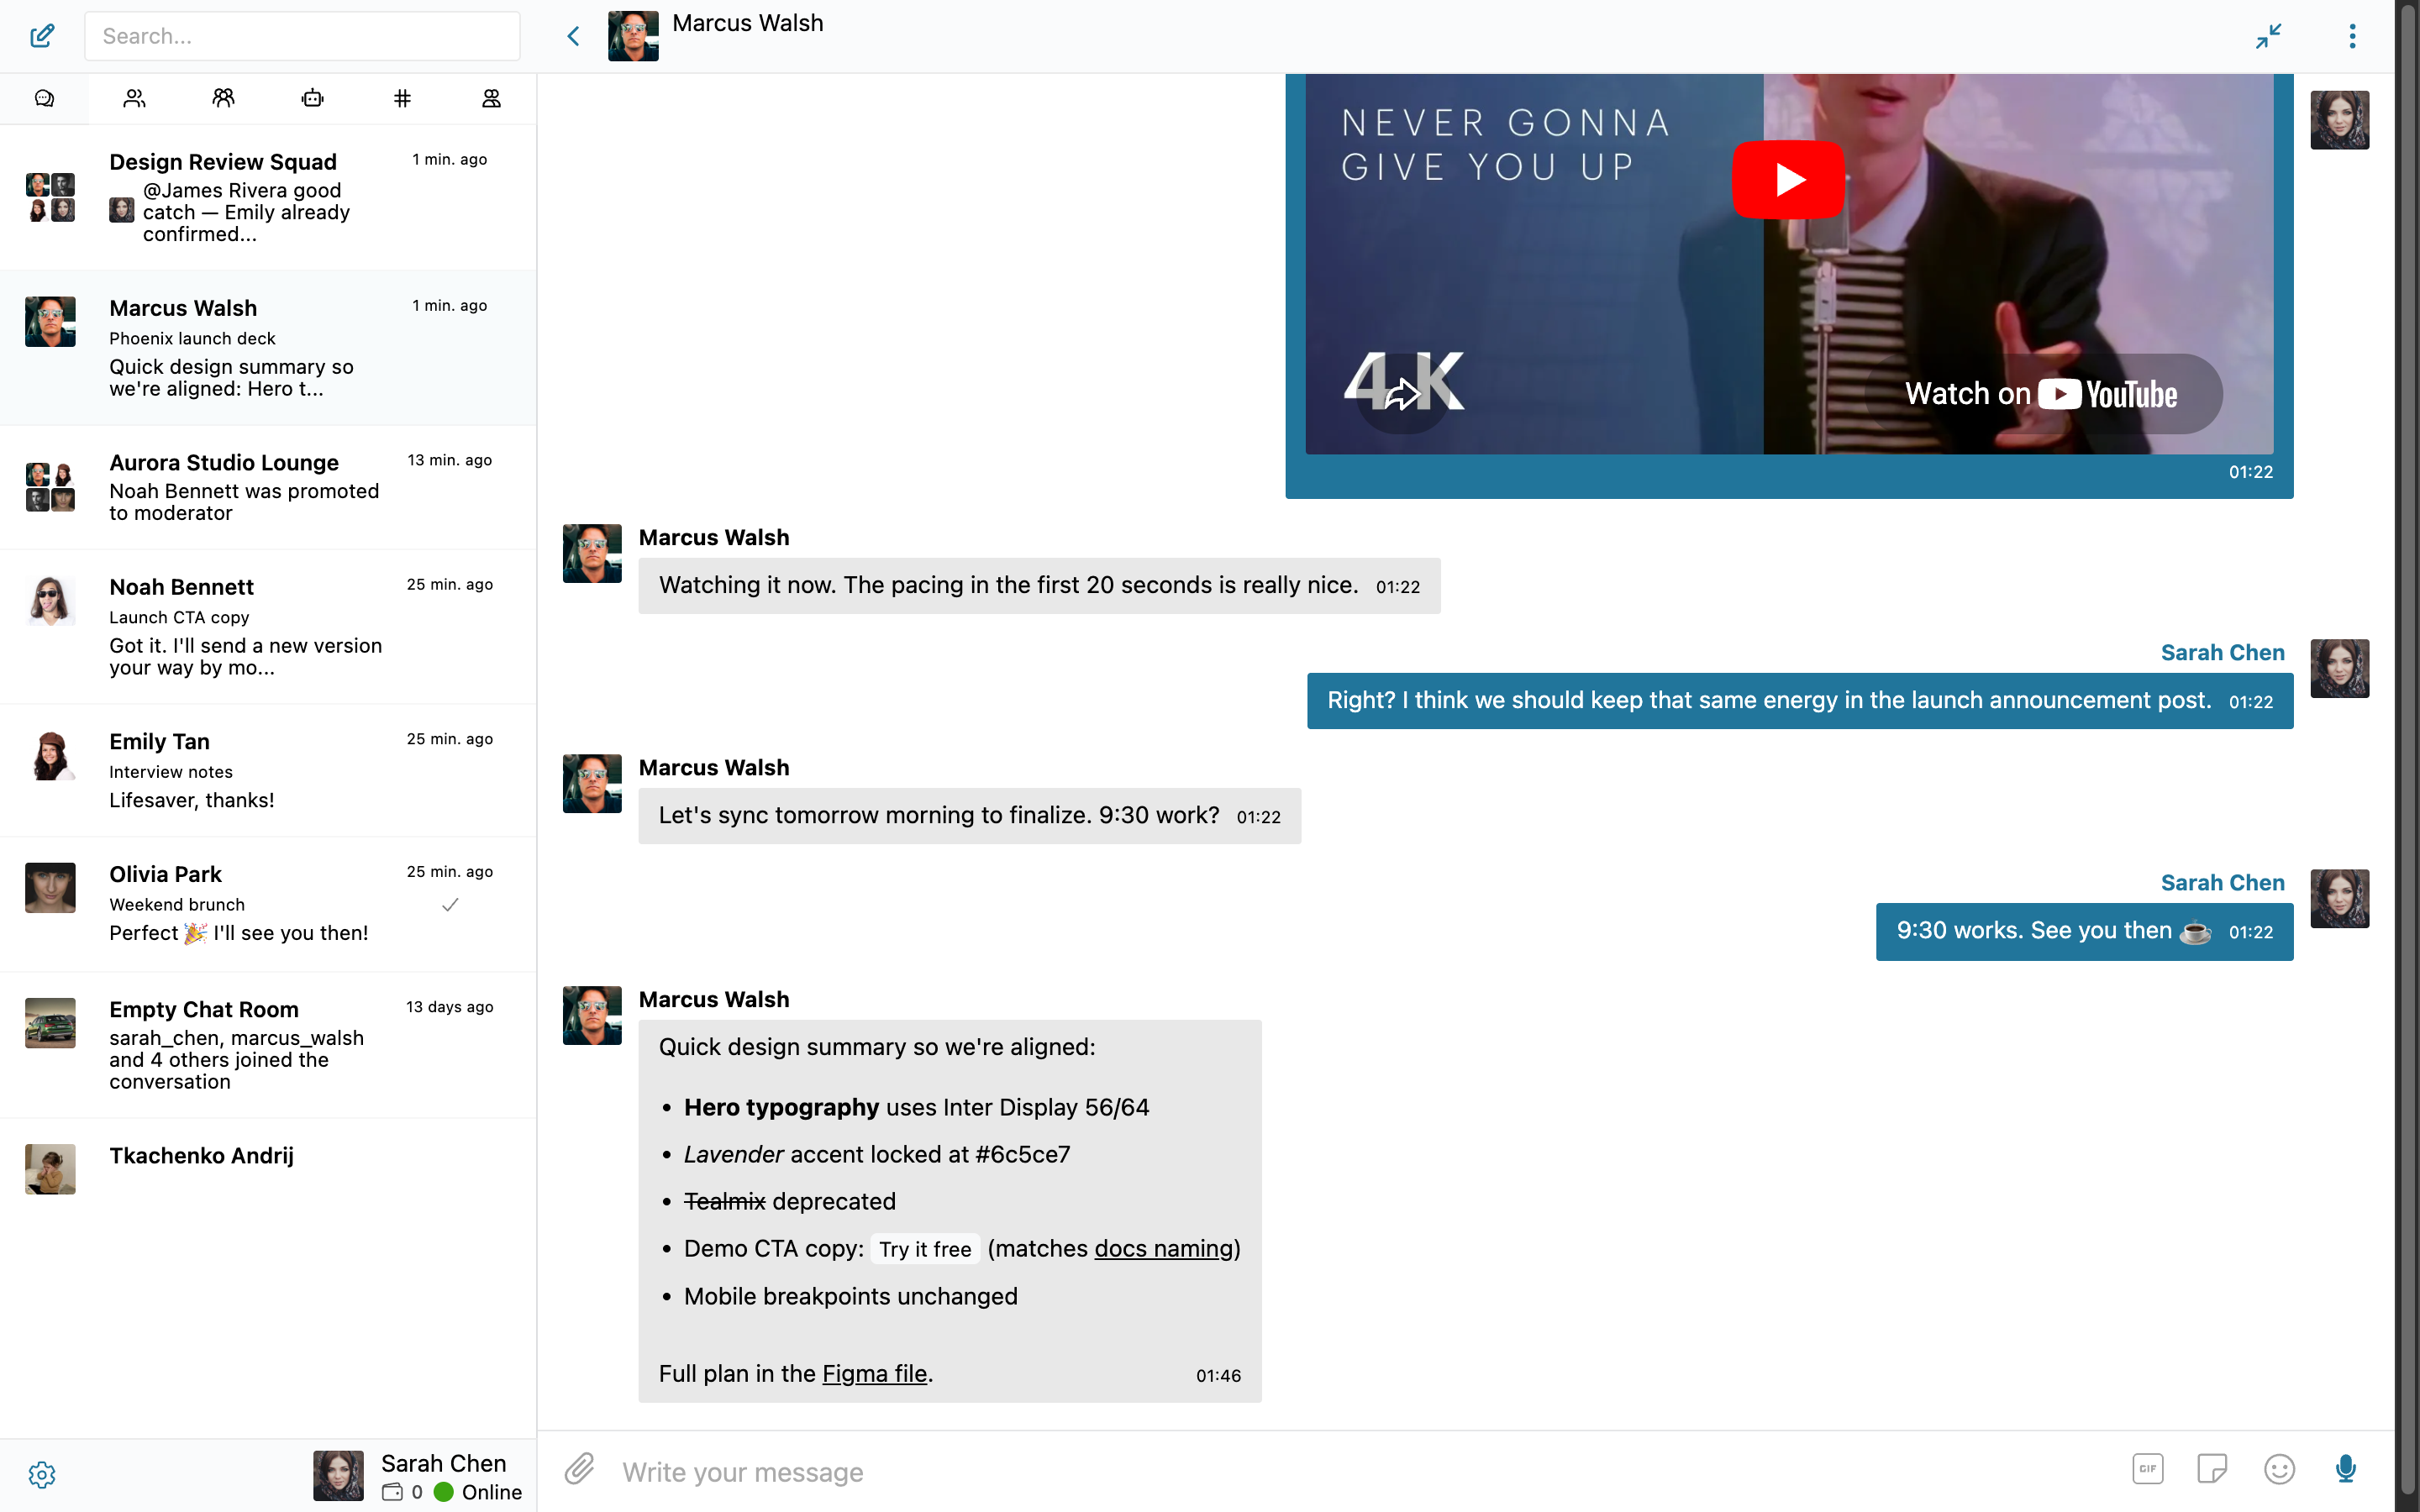Click the microphone voice message icon
2420x1512 pixels.
[2345, 1469]
